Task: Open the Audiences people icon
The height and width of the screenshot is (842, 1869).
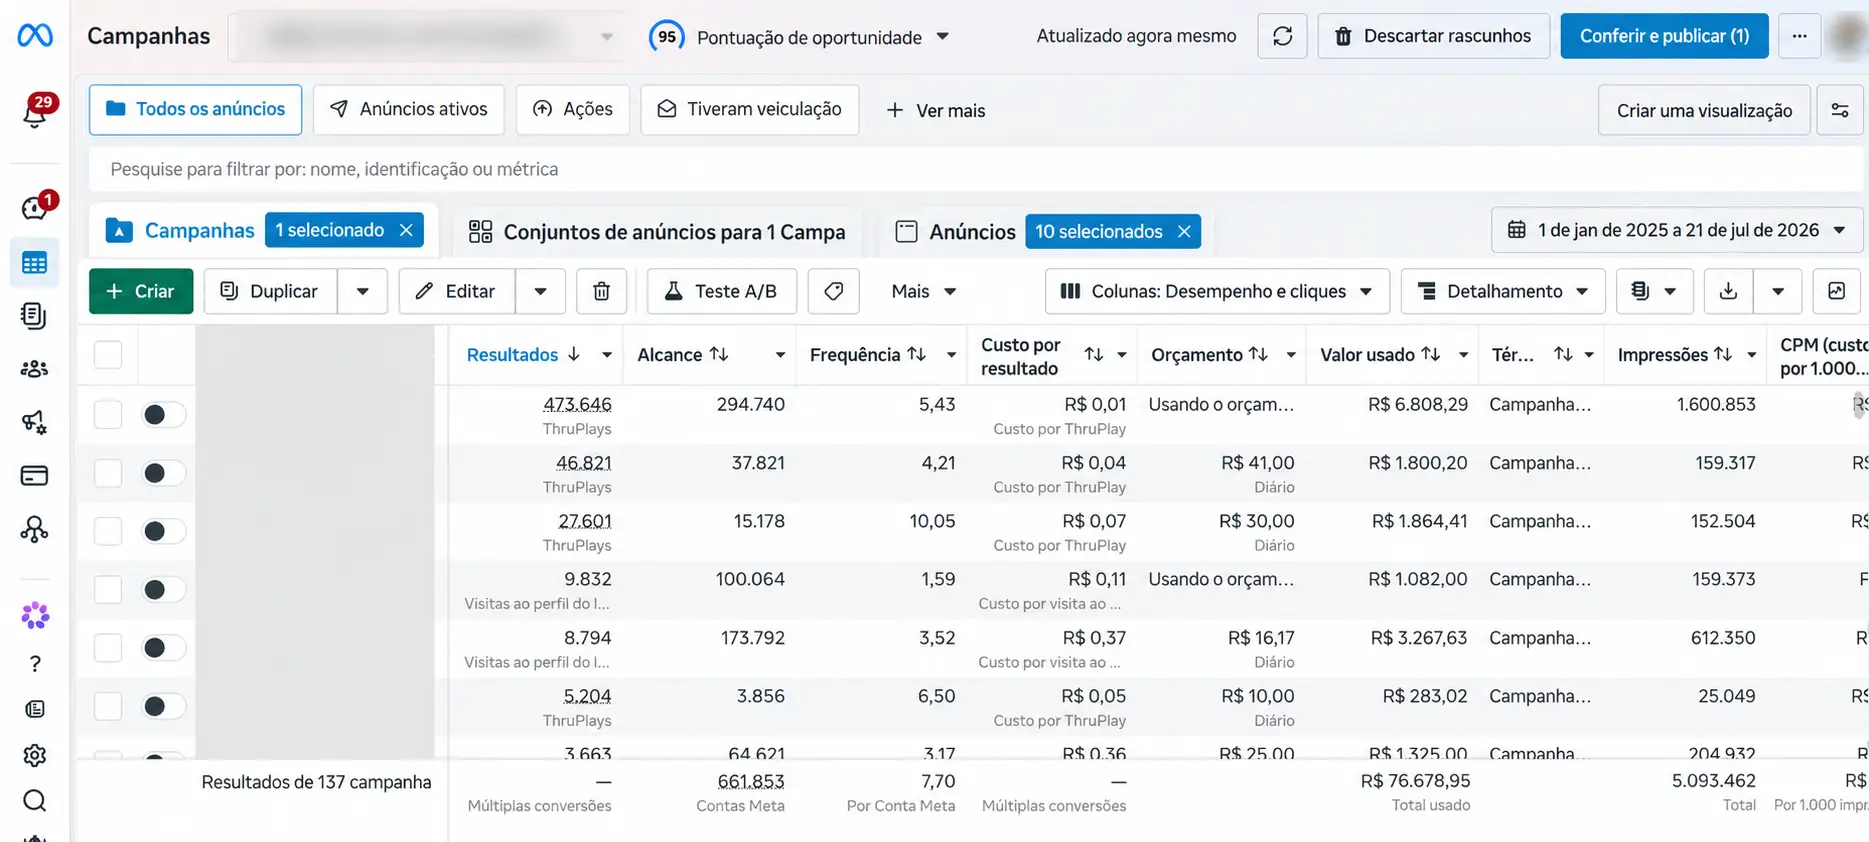Action: [35, 369]
